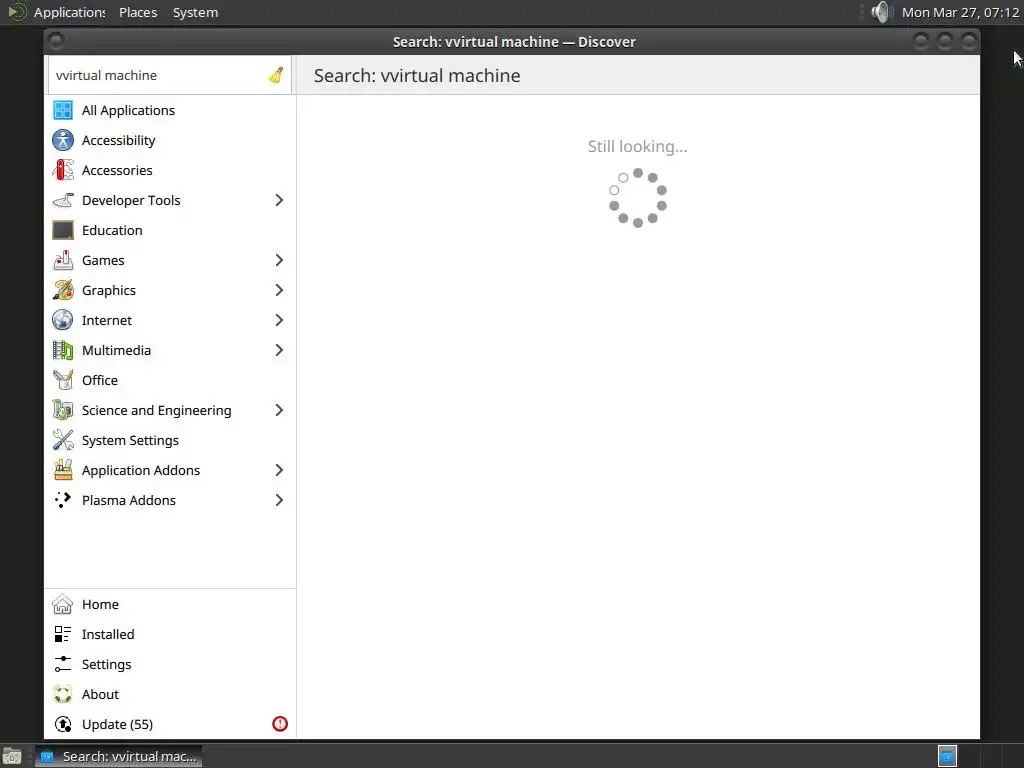The image size is (1024, 768).
Task: Click the Accessories pocket-knife icon
Action: [x=63, y=170]
